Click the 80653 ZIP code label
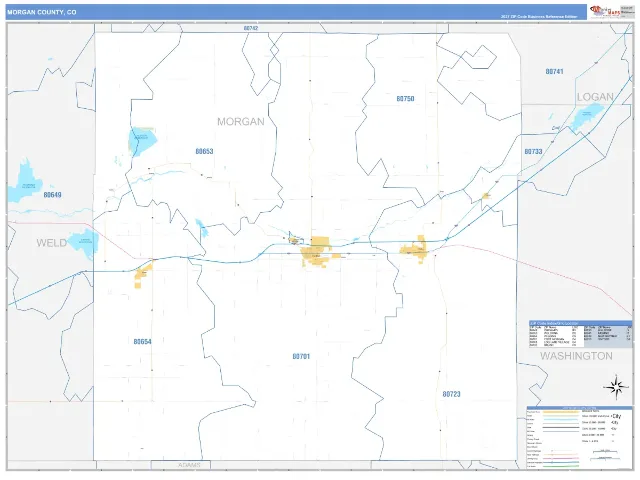The width and height of the screenshot is (640, 480). point(204,151)
